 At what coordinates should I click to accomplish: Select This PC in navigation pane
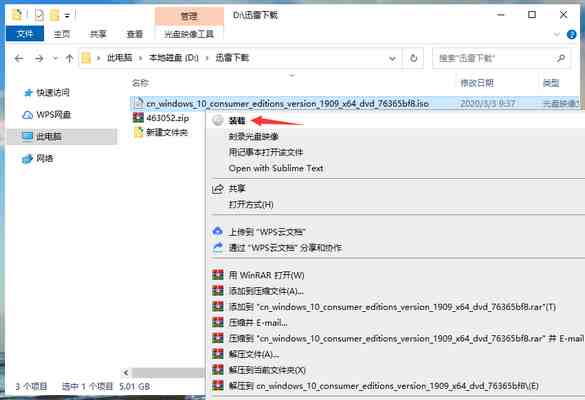pyautogui.click(x=62, y=137)
